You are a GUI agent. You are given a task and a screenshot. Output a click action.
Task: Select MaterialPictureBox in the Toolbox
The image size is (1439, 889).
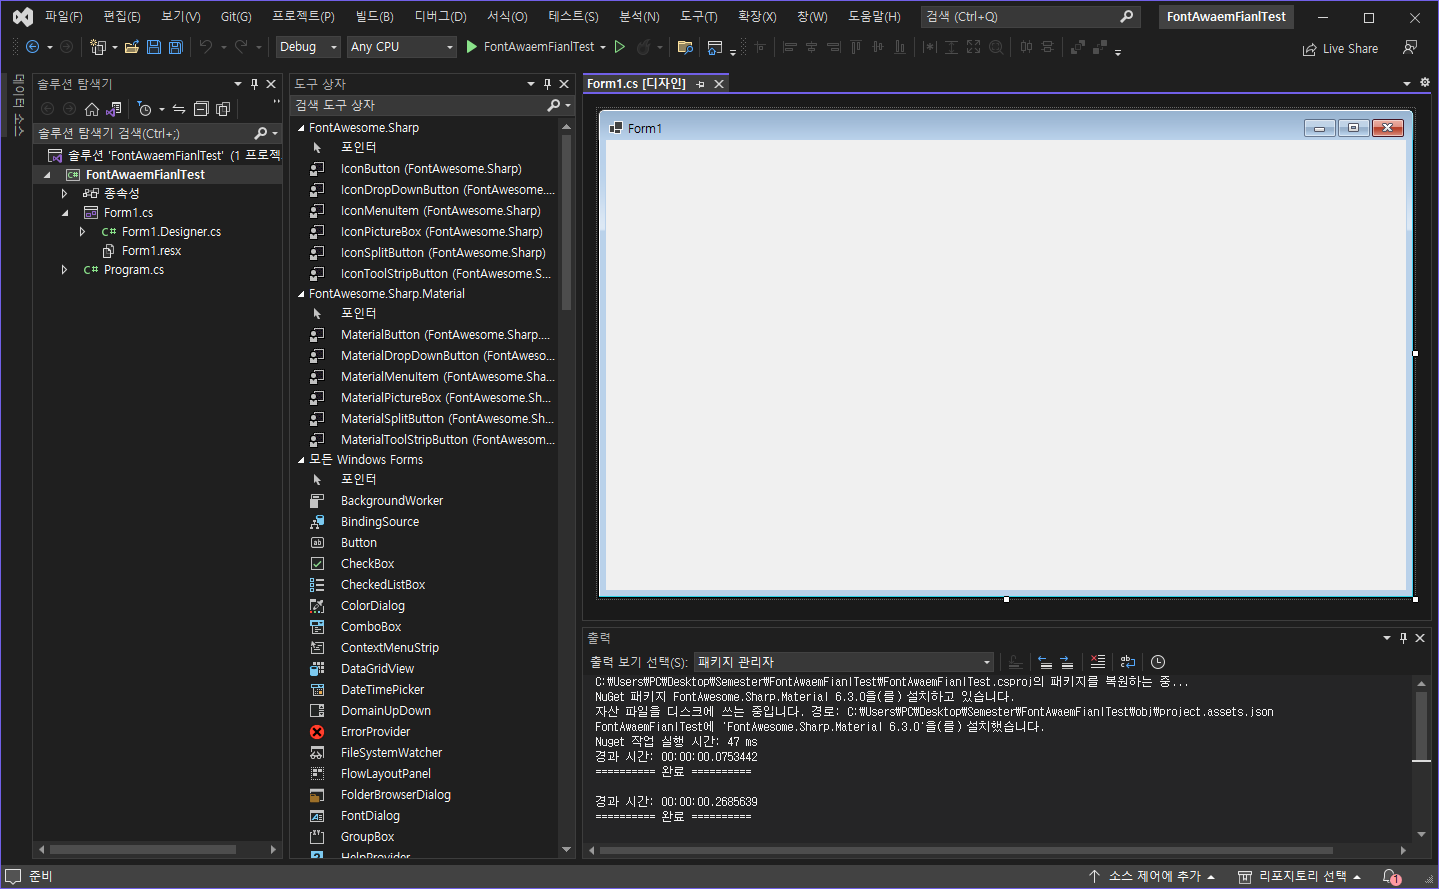point(431,398)
